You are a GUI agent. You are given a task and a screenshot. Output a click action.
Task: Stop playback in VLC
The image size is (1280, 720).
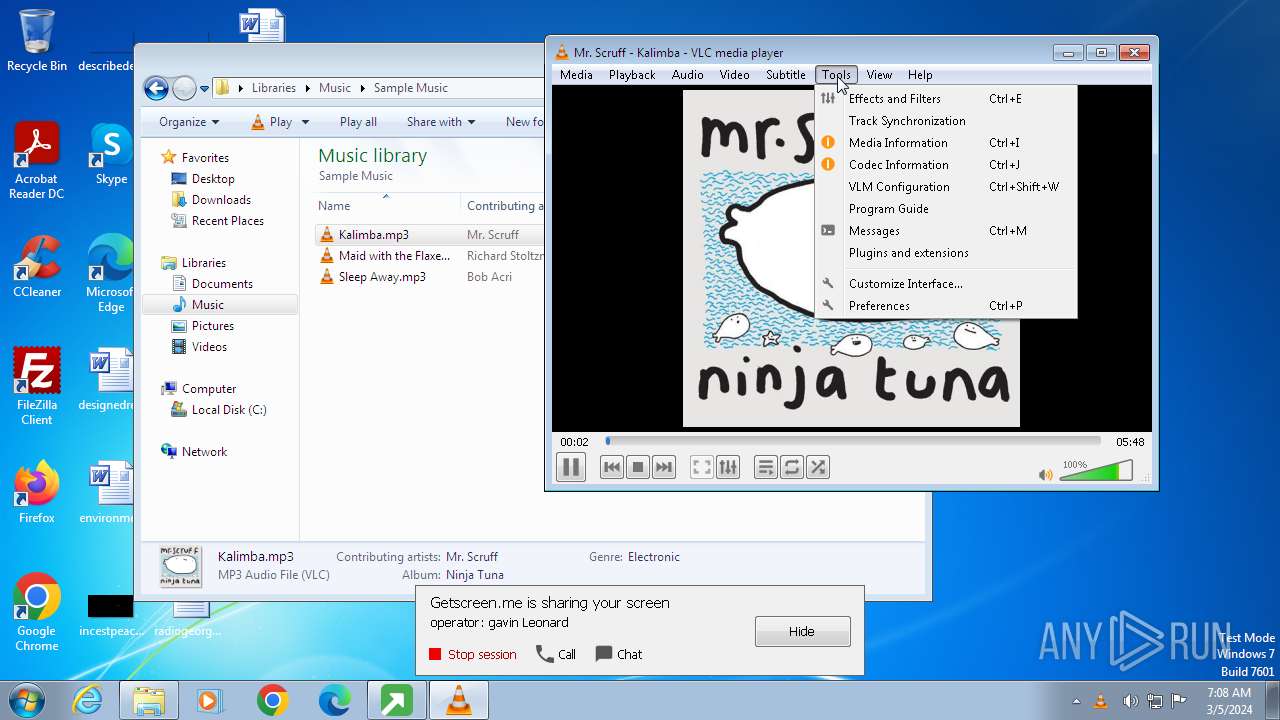638,467
